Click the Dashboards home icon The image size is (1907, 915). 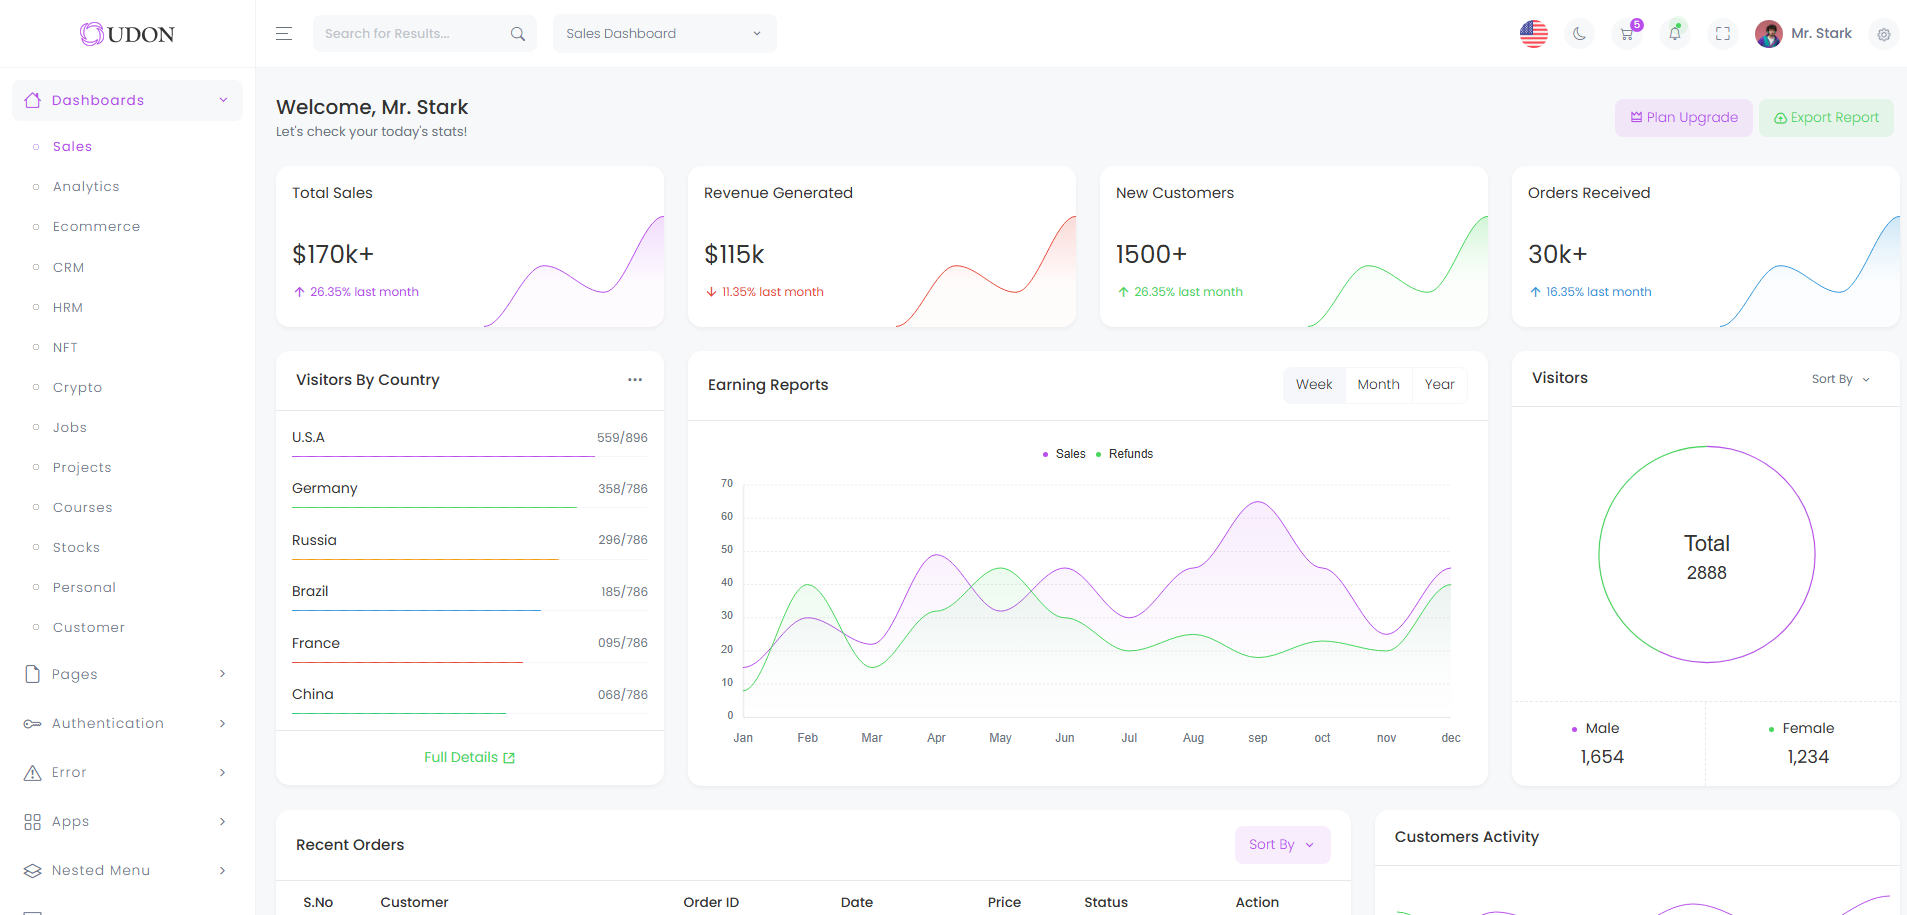33,100
